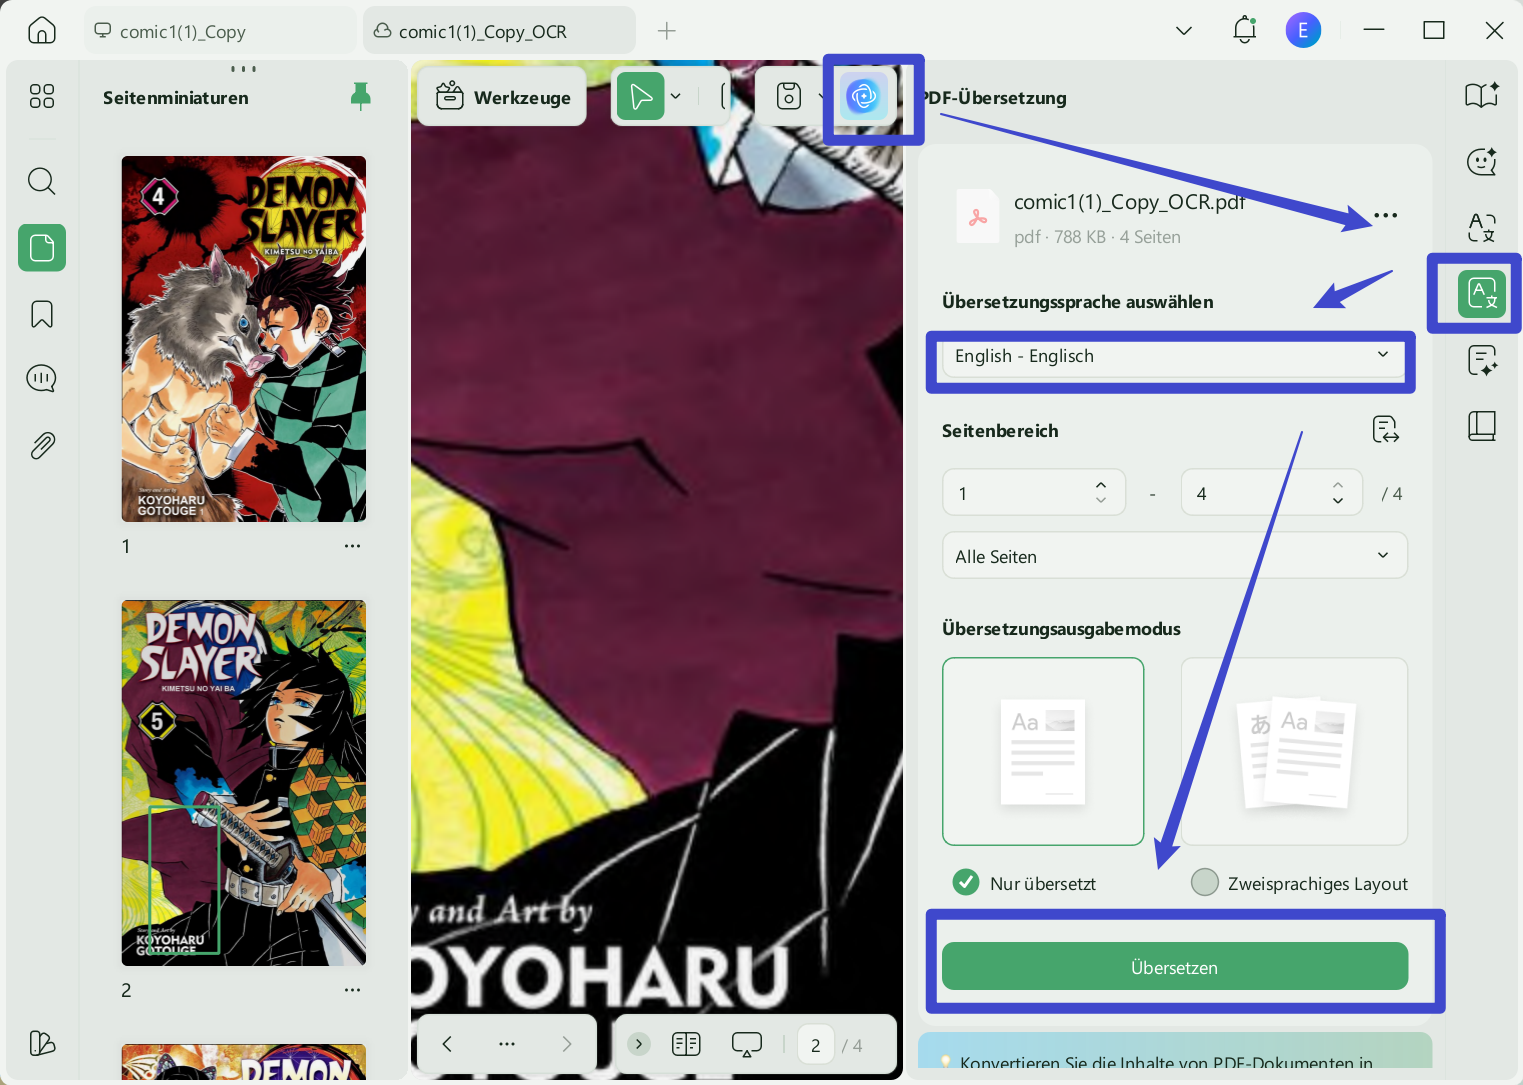
Task: Open the comments panel in left sidebar
Action: [41, 378]
